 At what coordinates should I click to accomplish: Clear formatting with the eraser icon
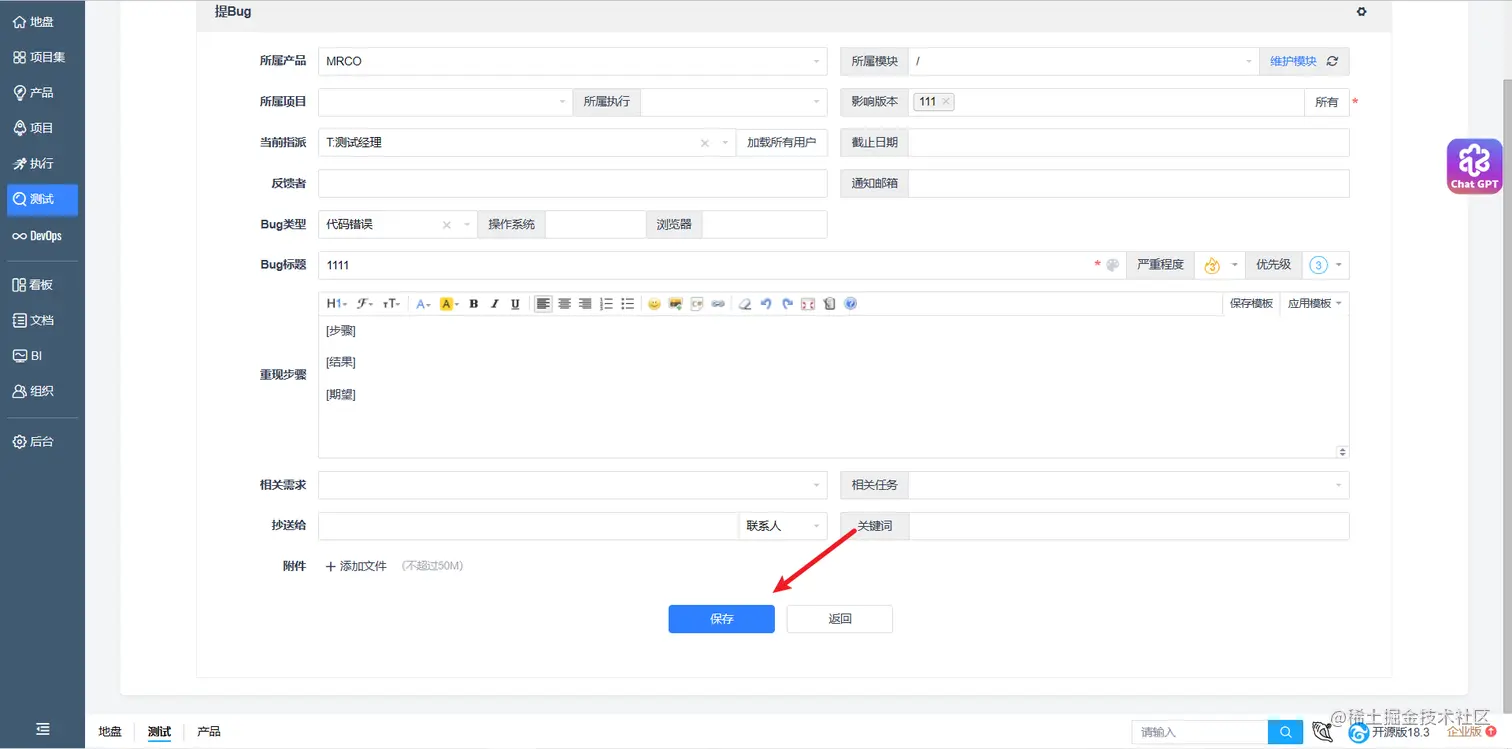pyautogui.click(x=745, y=304)
